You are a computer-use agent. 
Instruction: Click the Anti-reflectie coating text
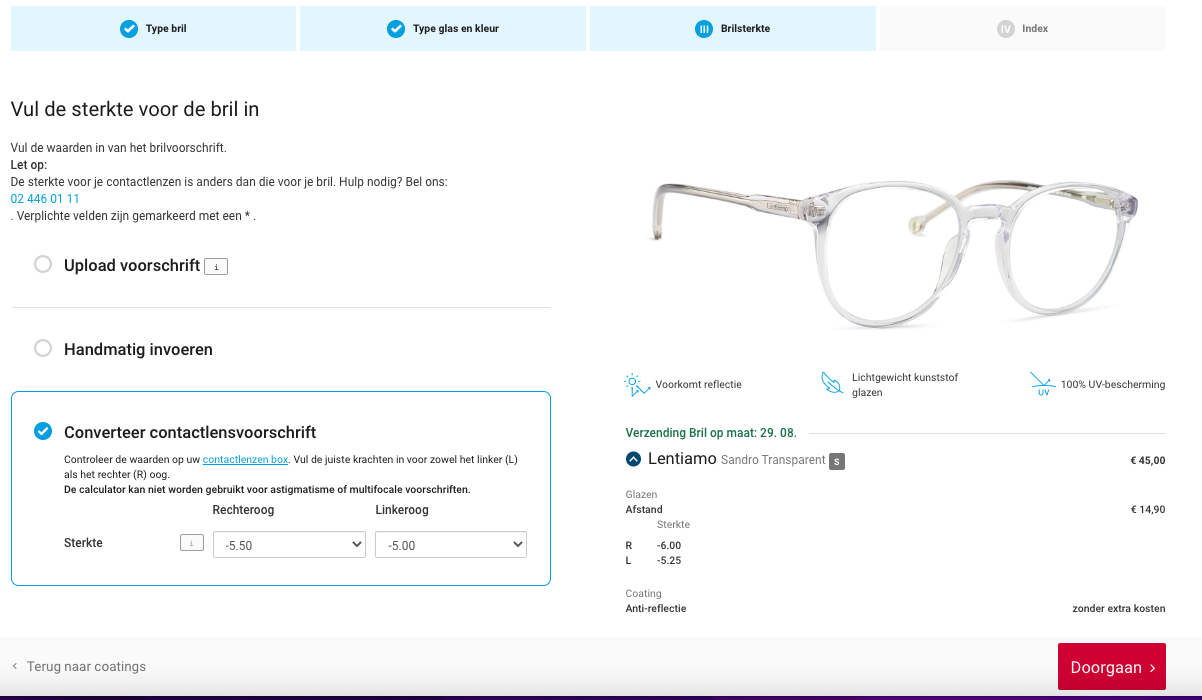(x=656, y=608)
